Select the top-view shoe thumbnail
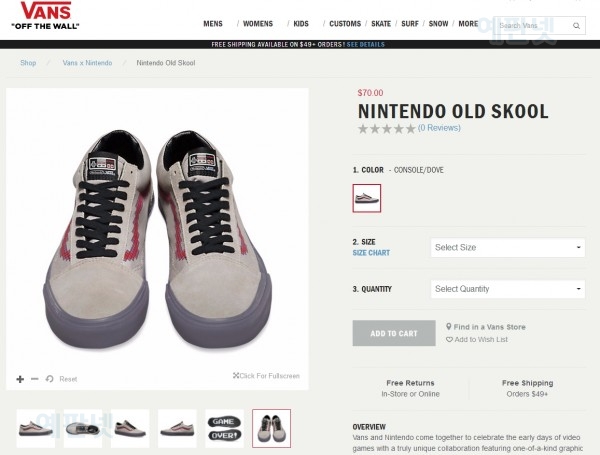 83,428
